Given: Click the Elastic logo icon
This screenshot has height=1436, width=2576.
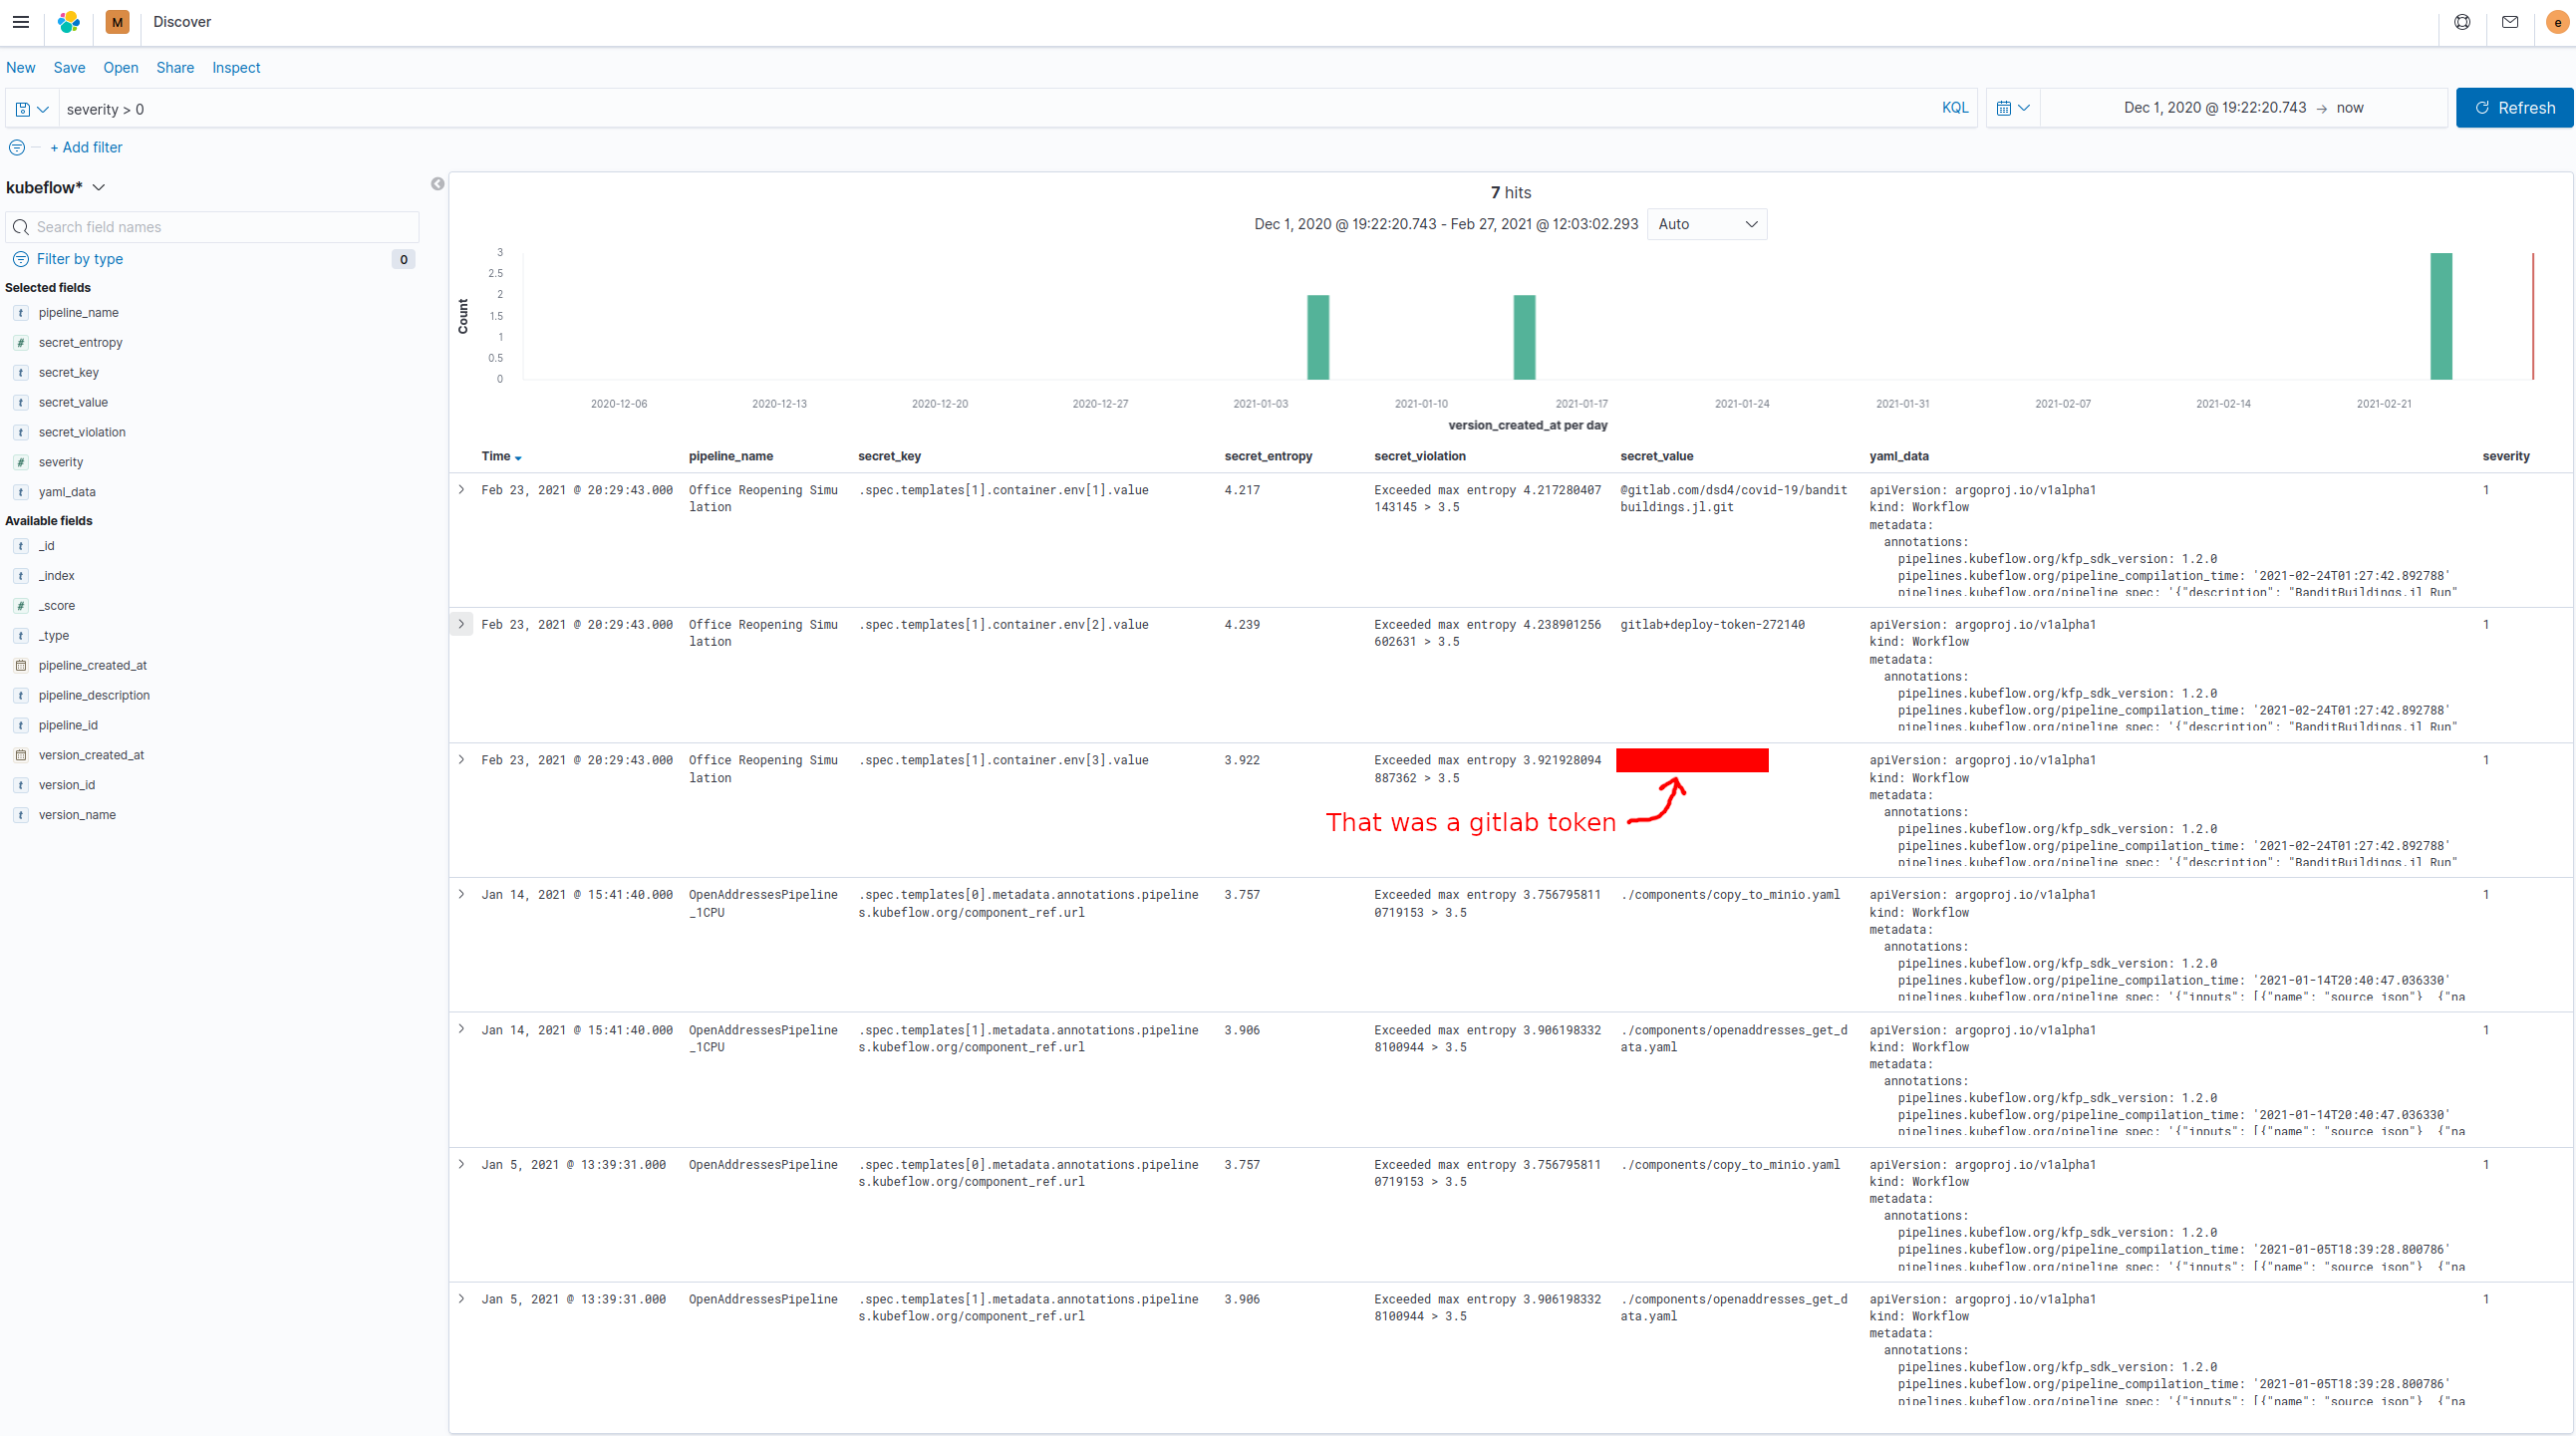Looking at the screenshot, I should pyautogui.click(x=69, y=22).
